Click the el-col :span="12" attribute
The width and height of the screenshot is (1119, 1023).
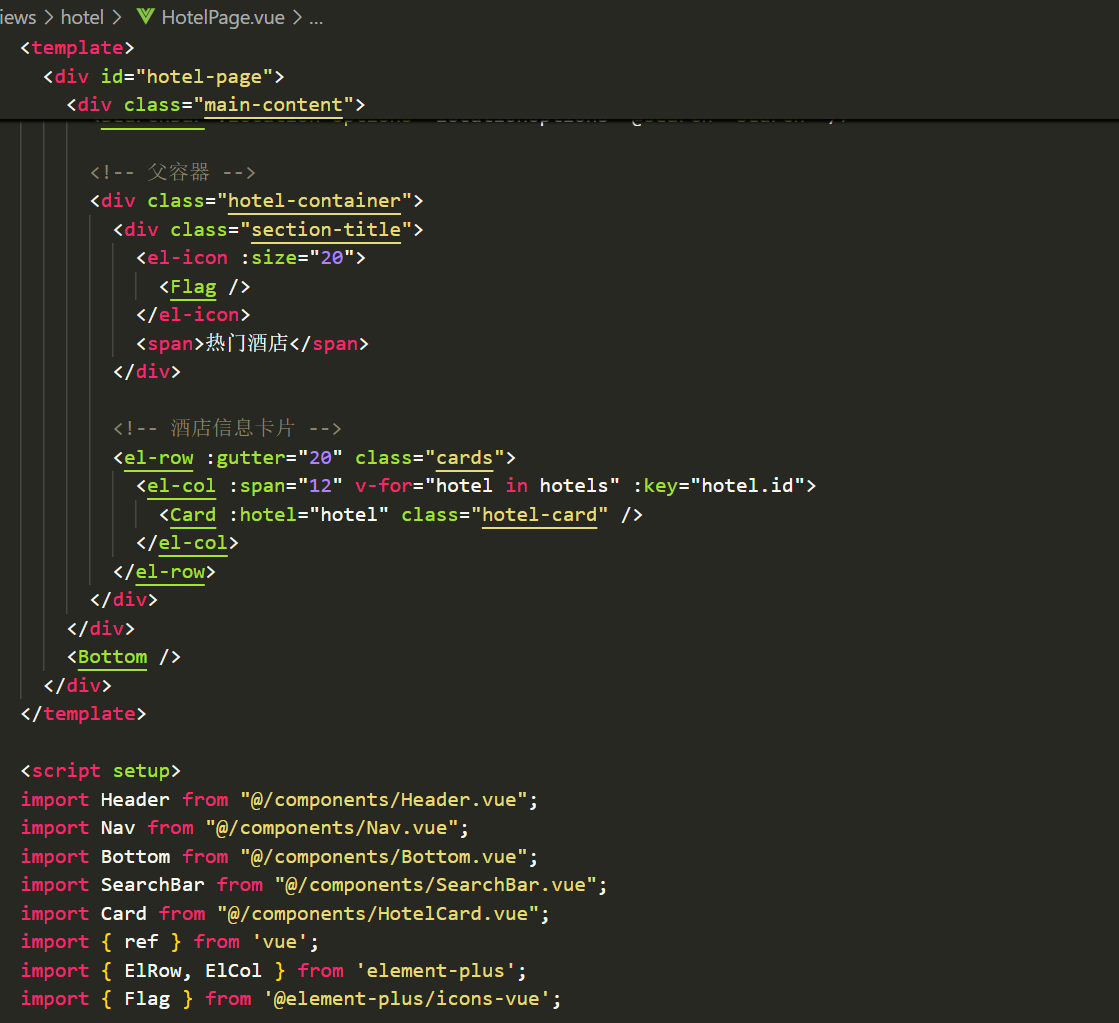point(285,485)
